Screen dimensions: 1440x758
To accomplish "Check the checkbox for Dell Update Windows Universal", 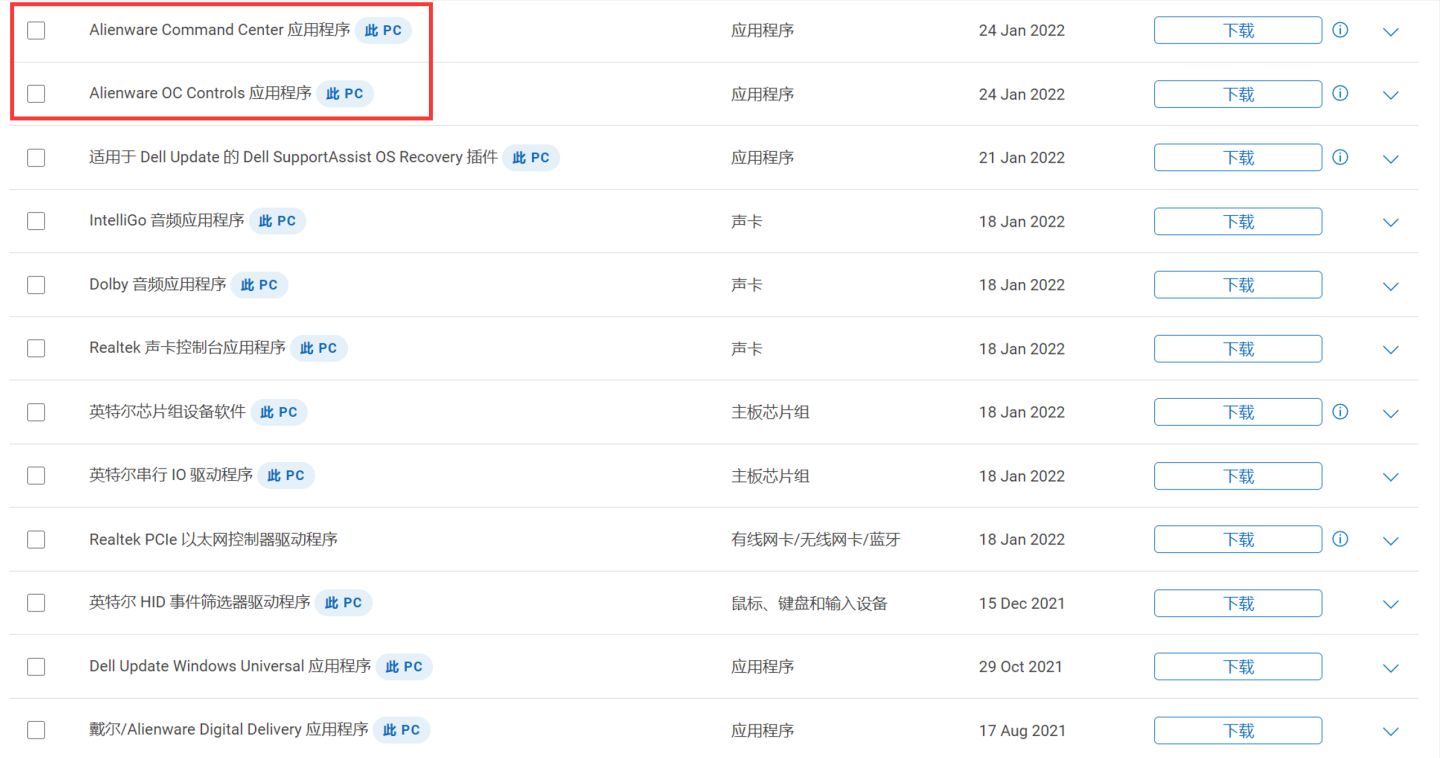I will pos(36,666).
